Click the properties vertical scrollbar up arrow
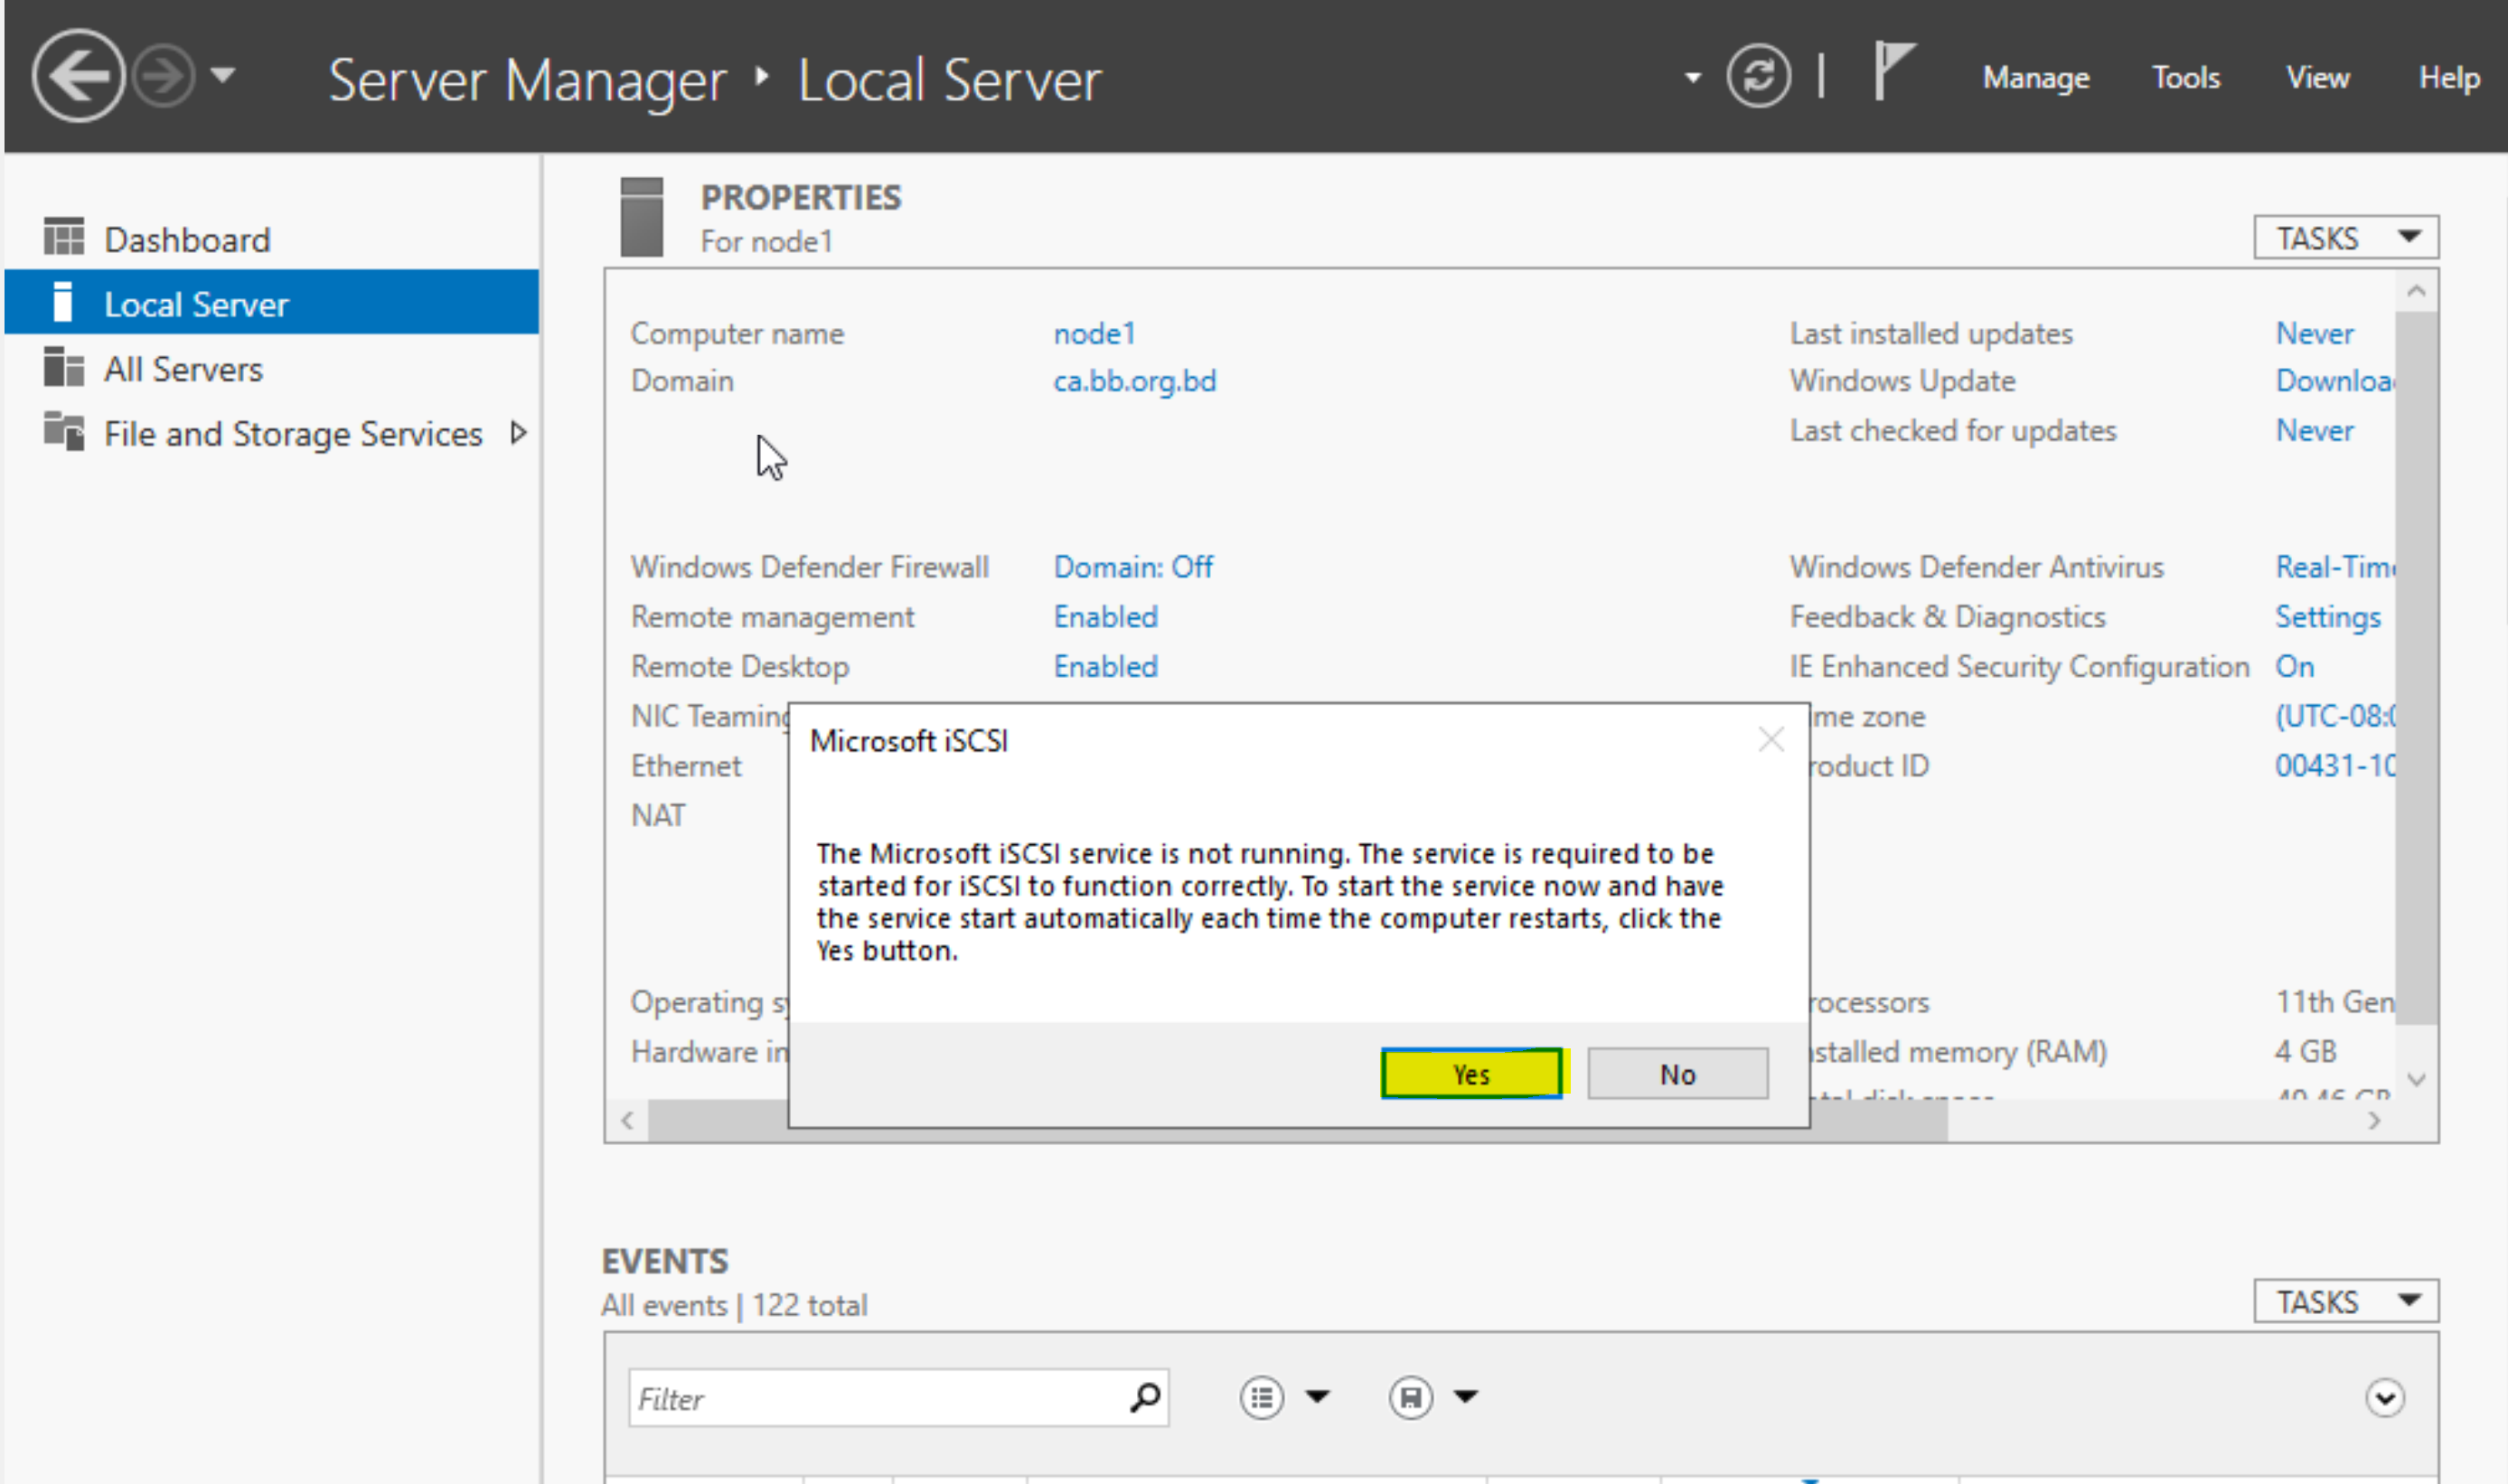 [x=2417, y=291]
